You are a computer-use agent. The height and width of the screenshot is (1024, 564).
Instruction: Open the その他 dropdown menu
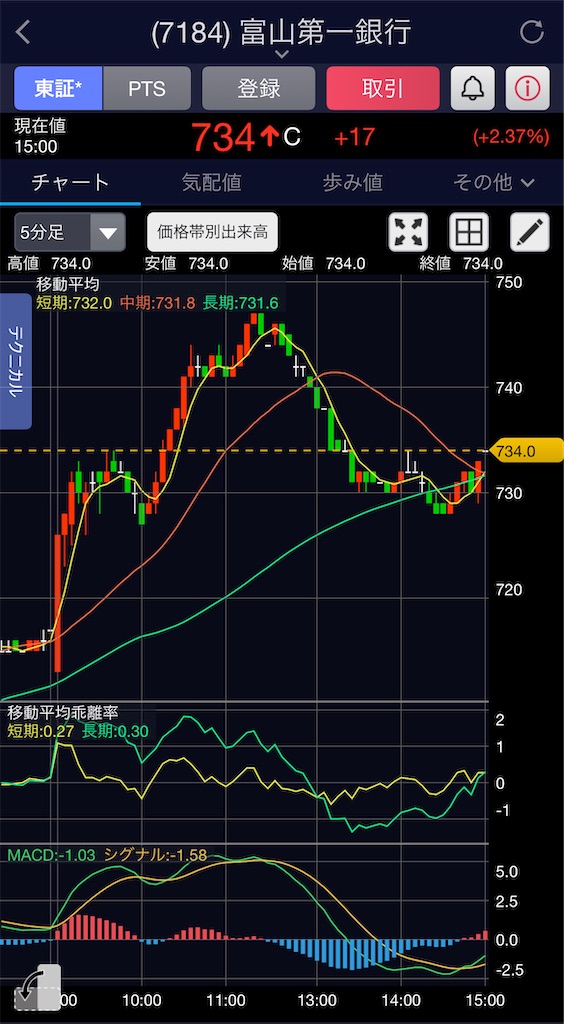(x=494, y=183)
